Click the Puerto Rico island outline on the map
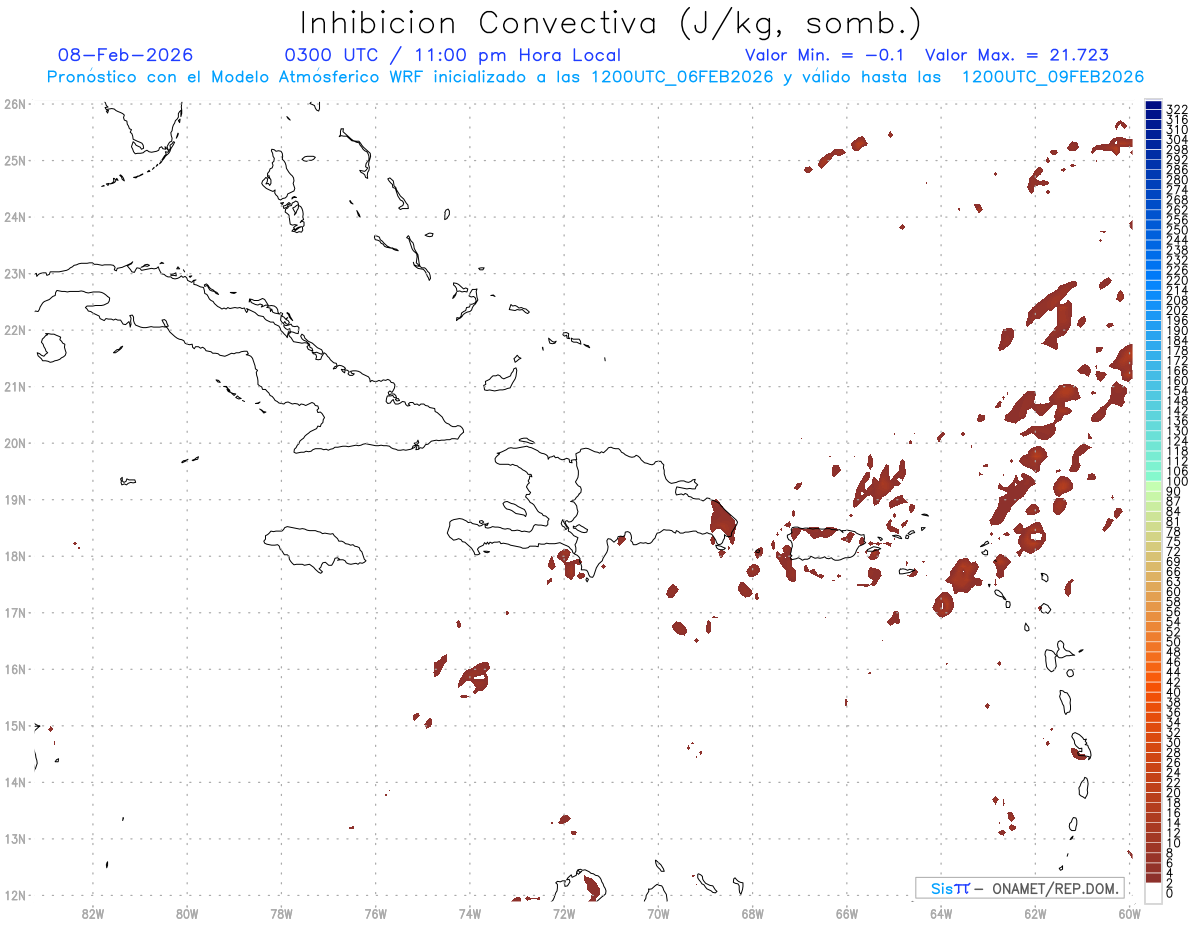Screen dimensions: 1200x927 825,546
